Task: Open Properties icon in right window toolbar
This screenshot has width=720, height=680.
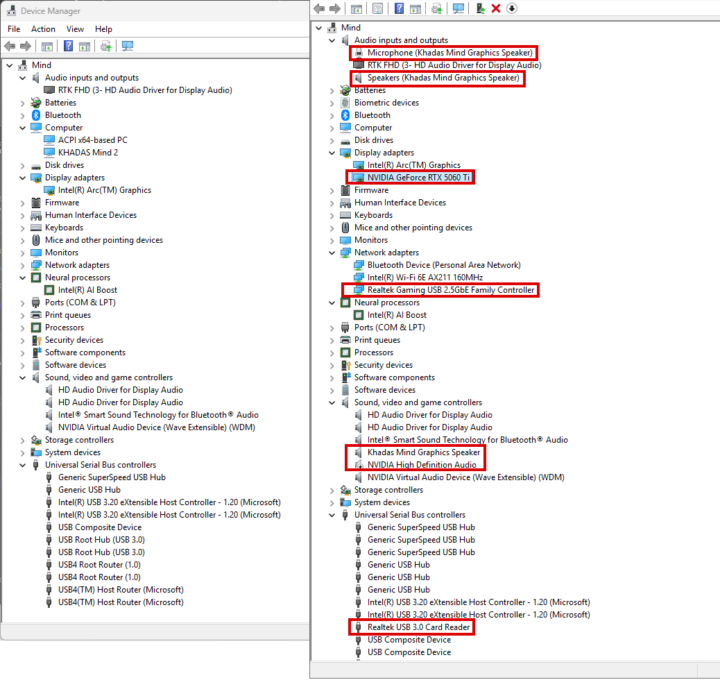Action: point(378,8)
